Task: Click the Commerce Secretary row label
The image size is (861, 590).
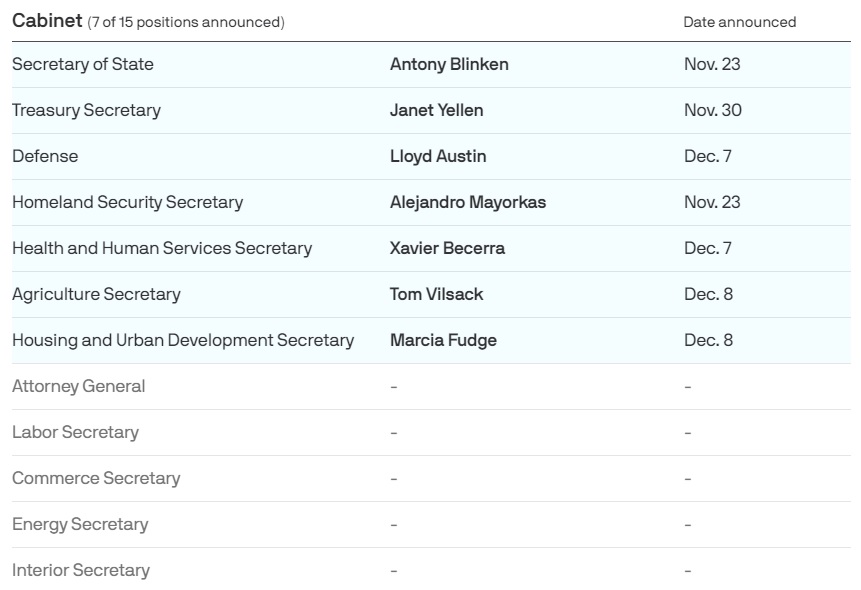Action: [x=96, y=478]
